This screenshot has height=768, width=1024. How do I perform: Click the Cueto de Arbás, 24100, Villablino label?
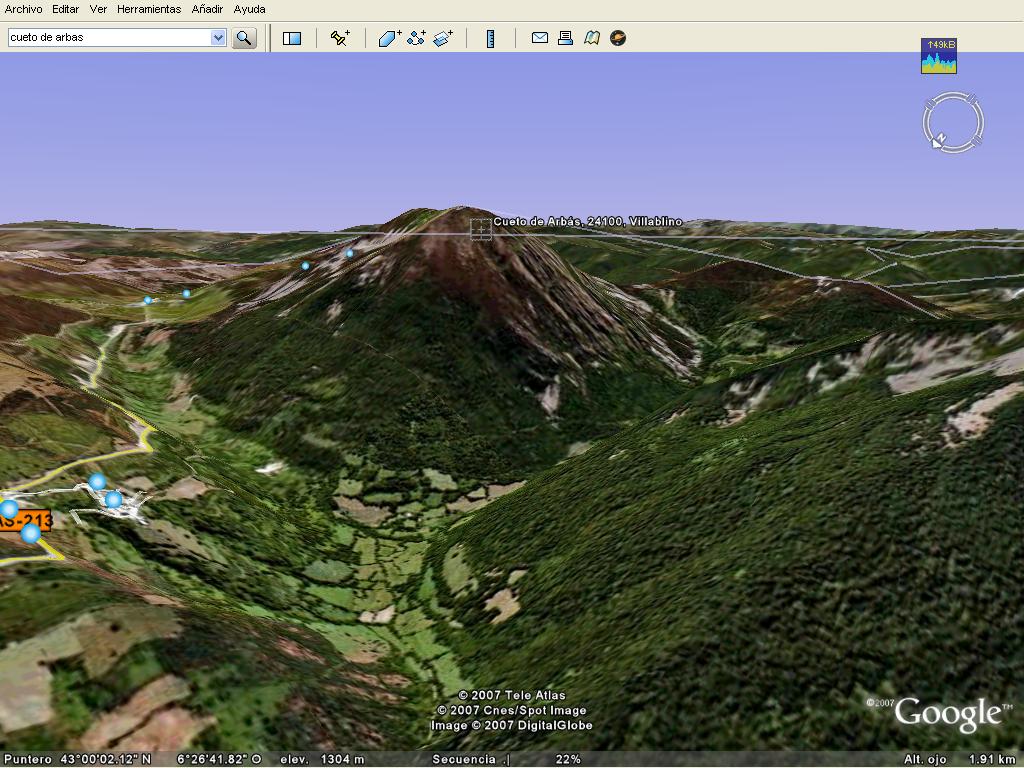[x=588, y=221]
